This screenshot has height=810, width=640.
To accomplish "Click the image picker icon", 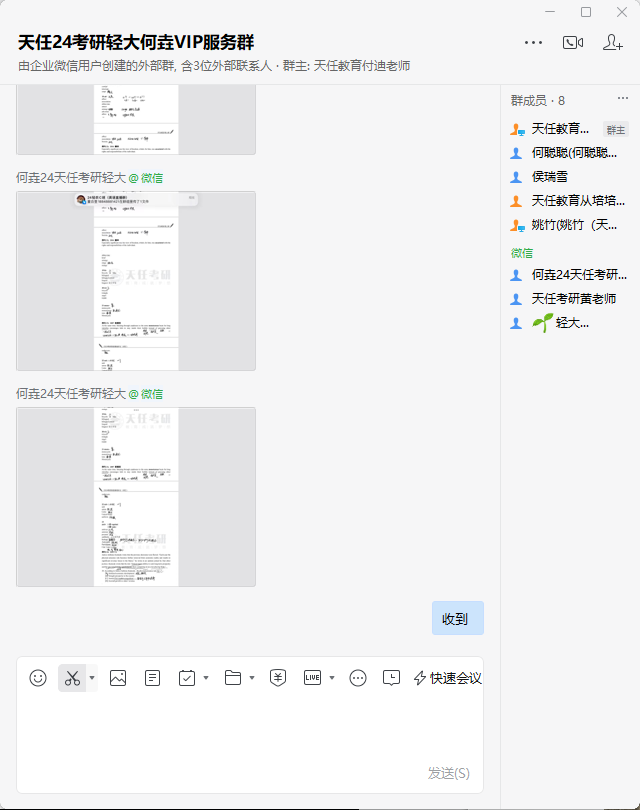I will click(118, 678).
